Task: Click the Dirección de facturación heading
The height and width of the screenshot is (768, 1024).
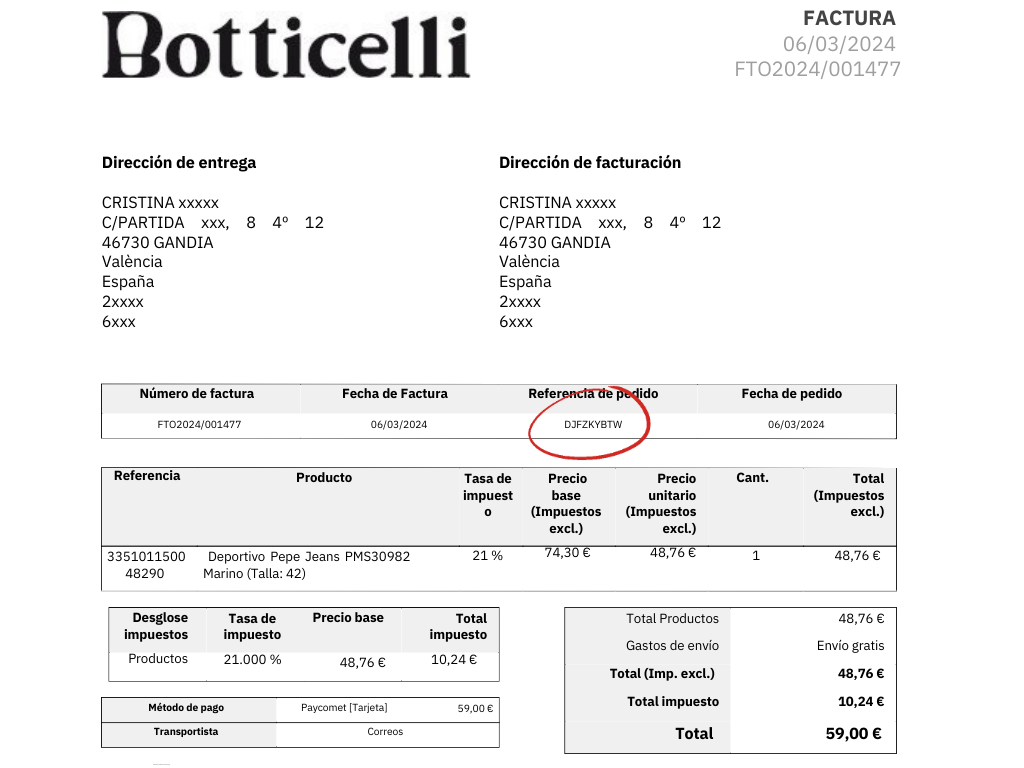Action: point(589,163)
